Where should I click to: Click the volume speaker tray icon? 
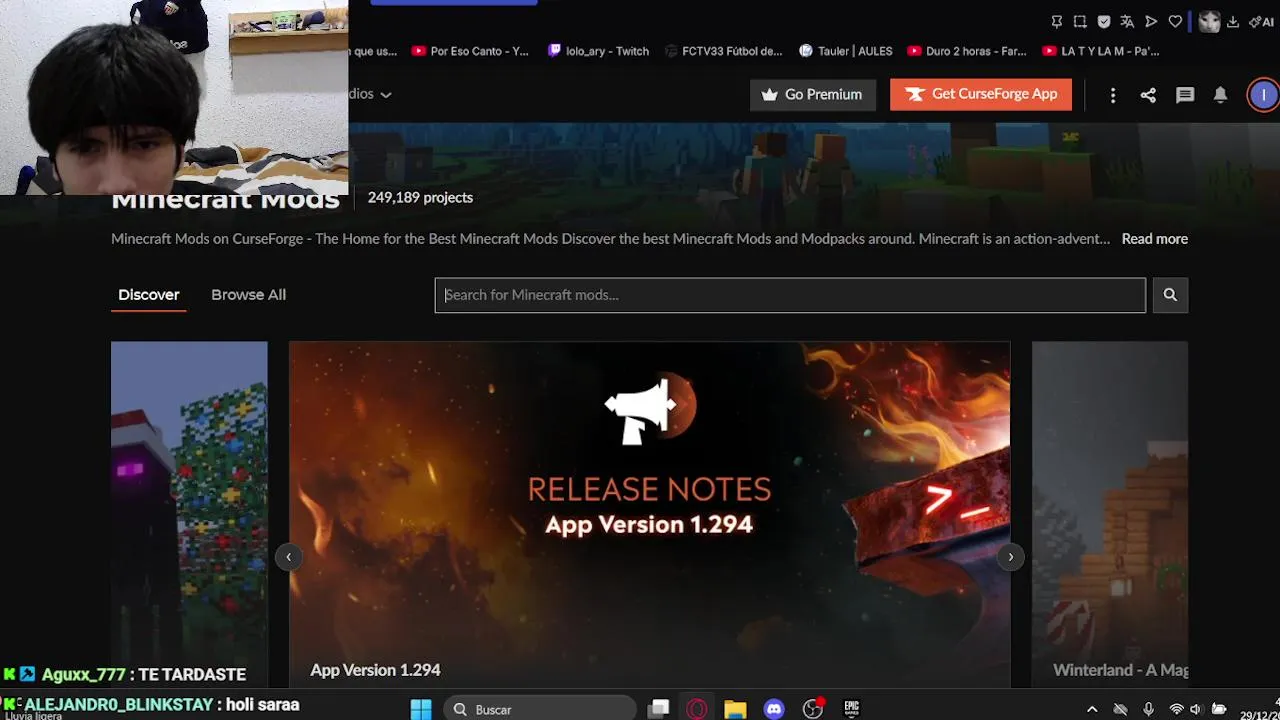click(1195, 709)
